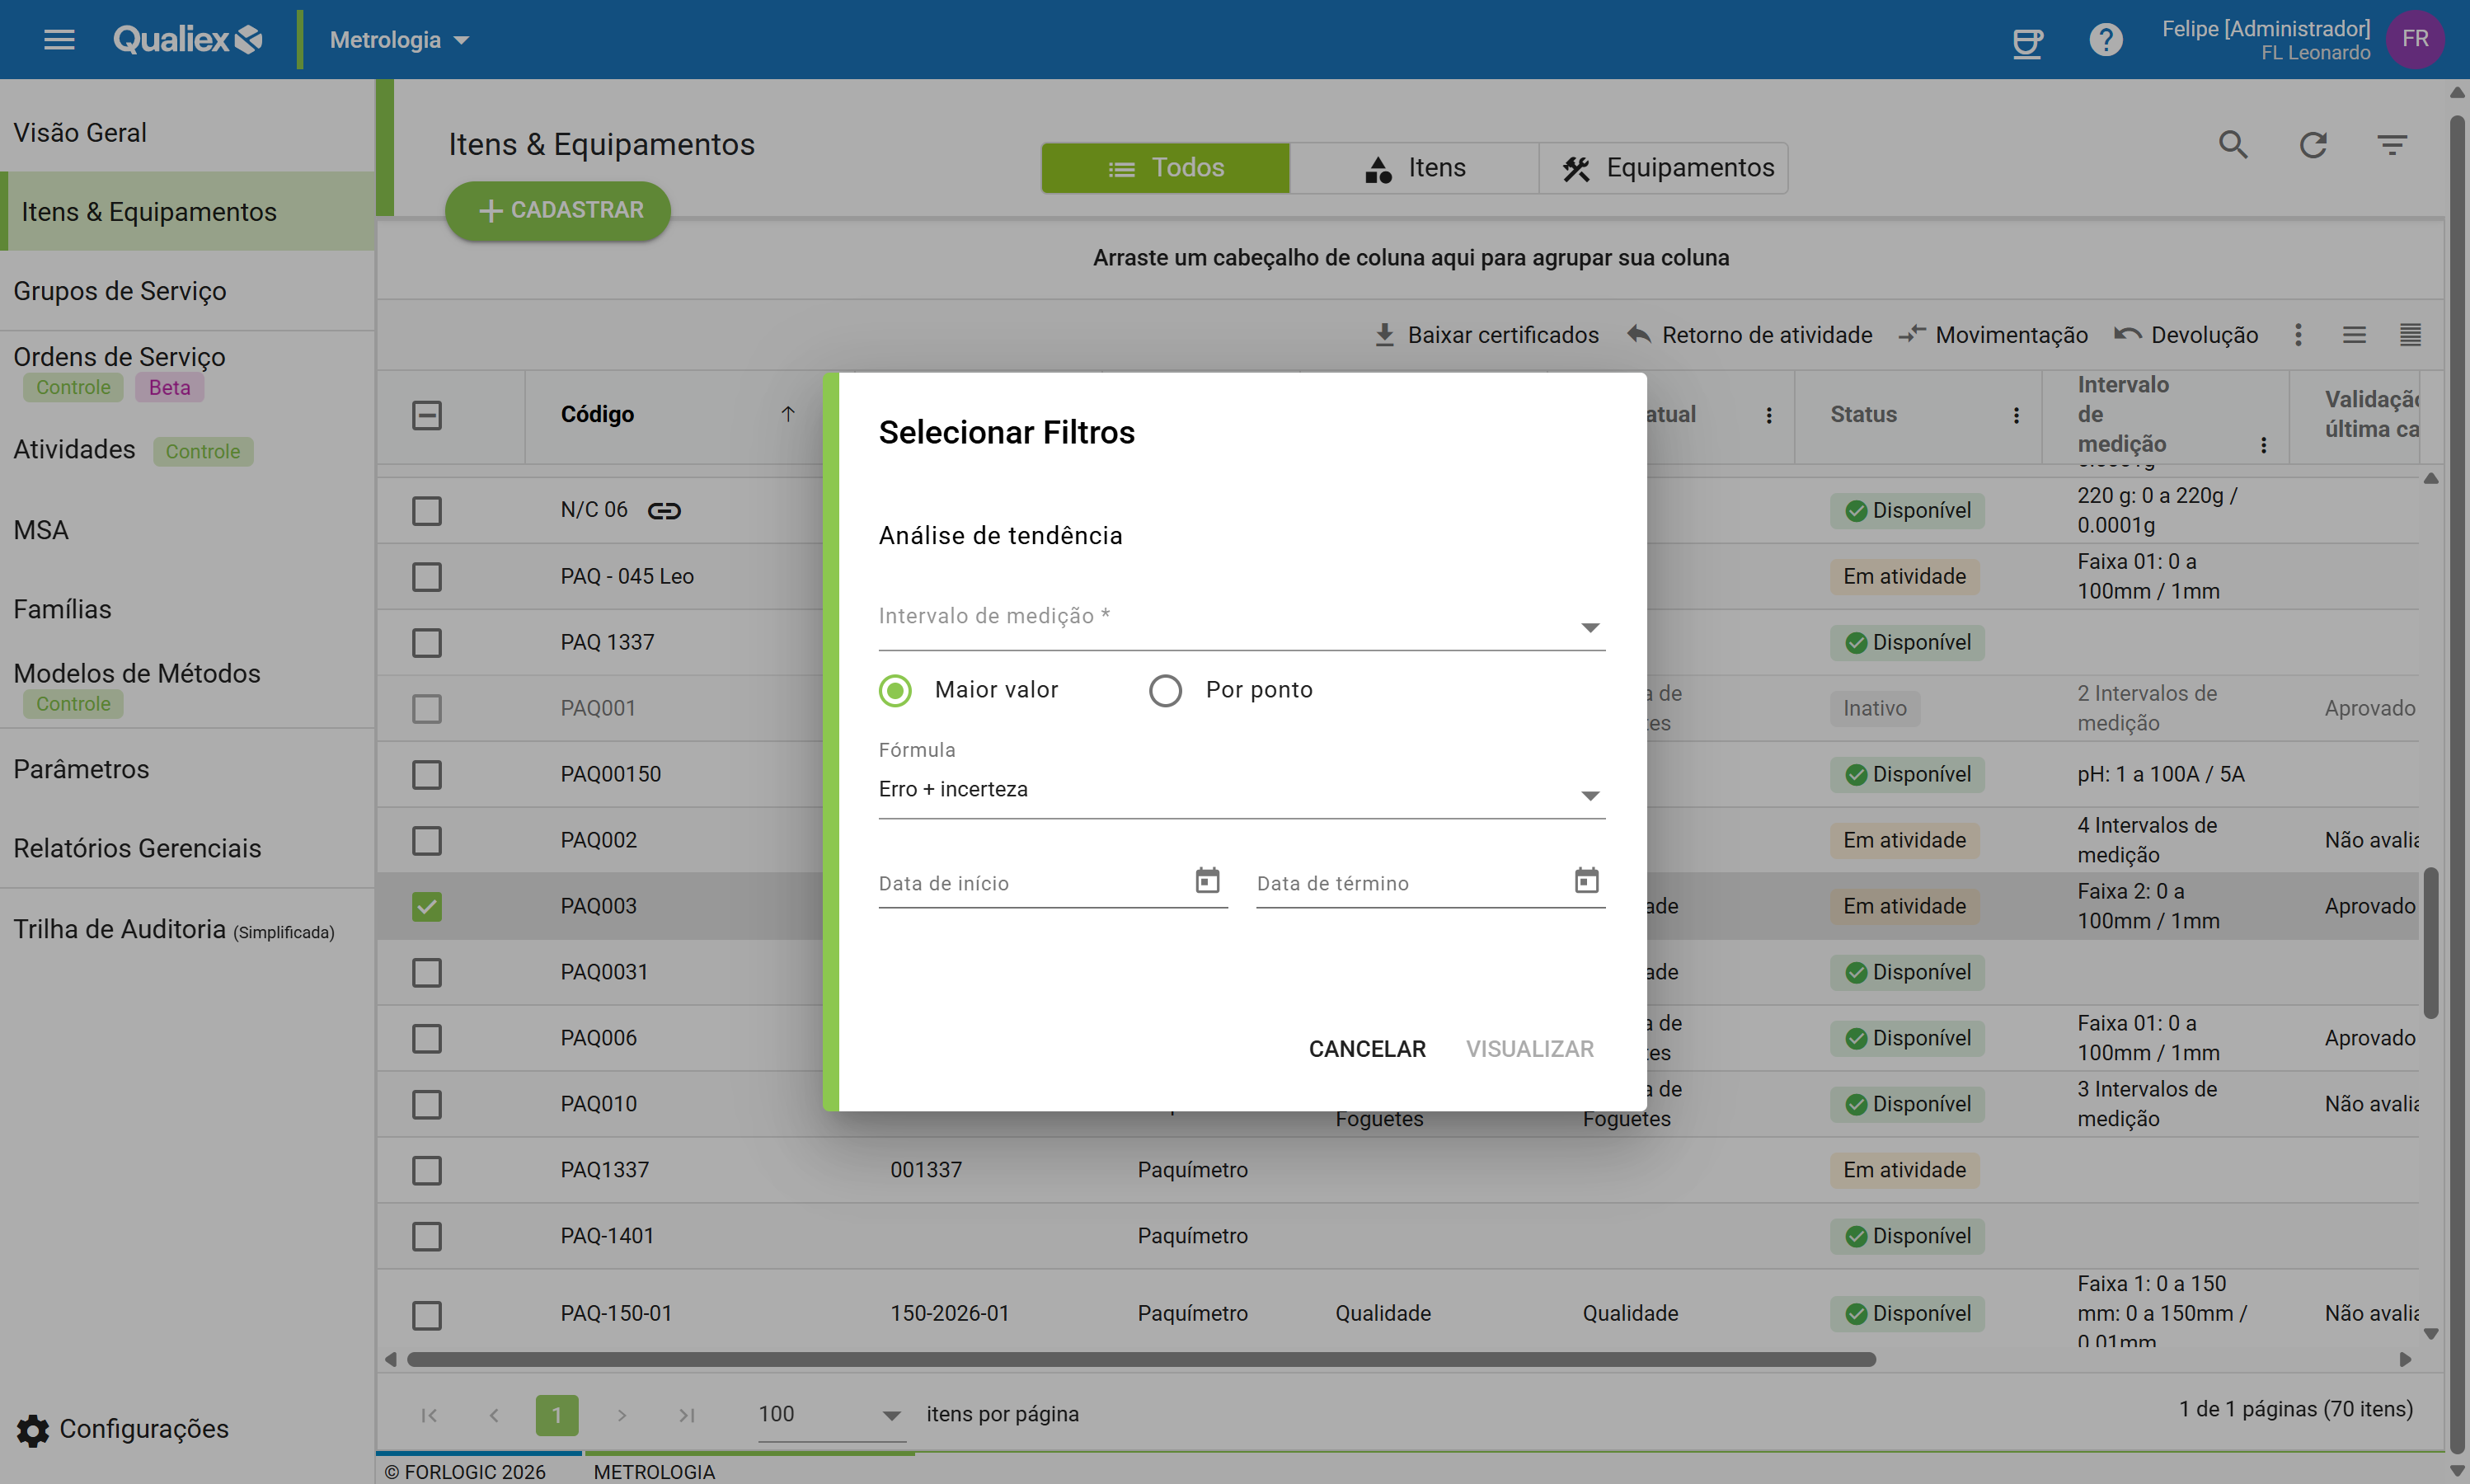
Task: Switch to compact row density icon
Action: point(2410,335)
